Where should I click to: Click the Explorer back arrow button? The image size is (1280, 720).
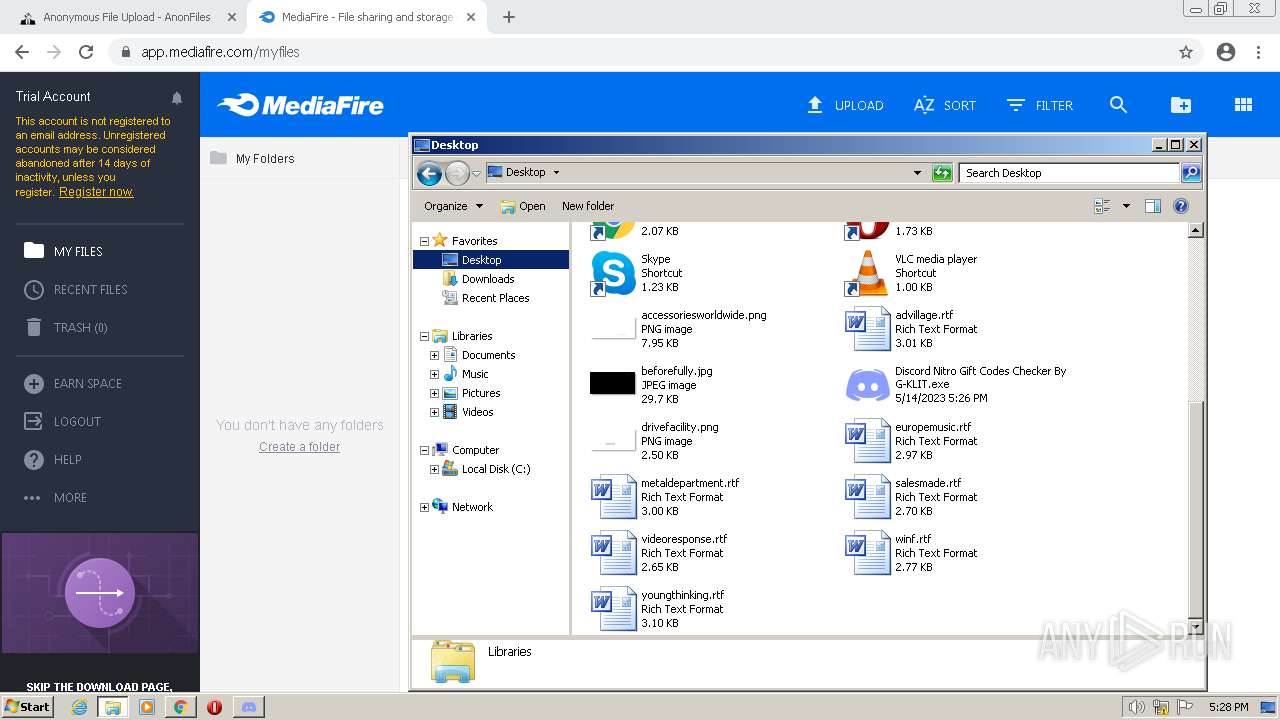point(429,173)
